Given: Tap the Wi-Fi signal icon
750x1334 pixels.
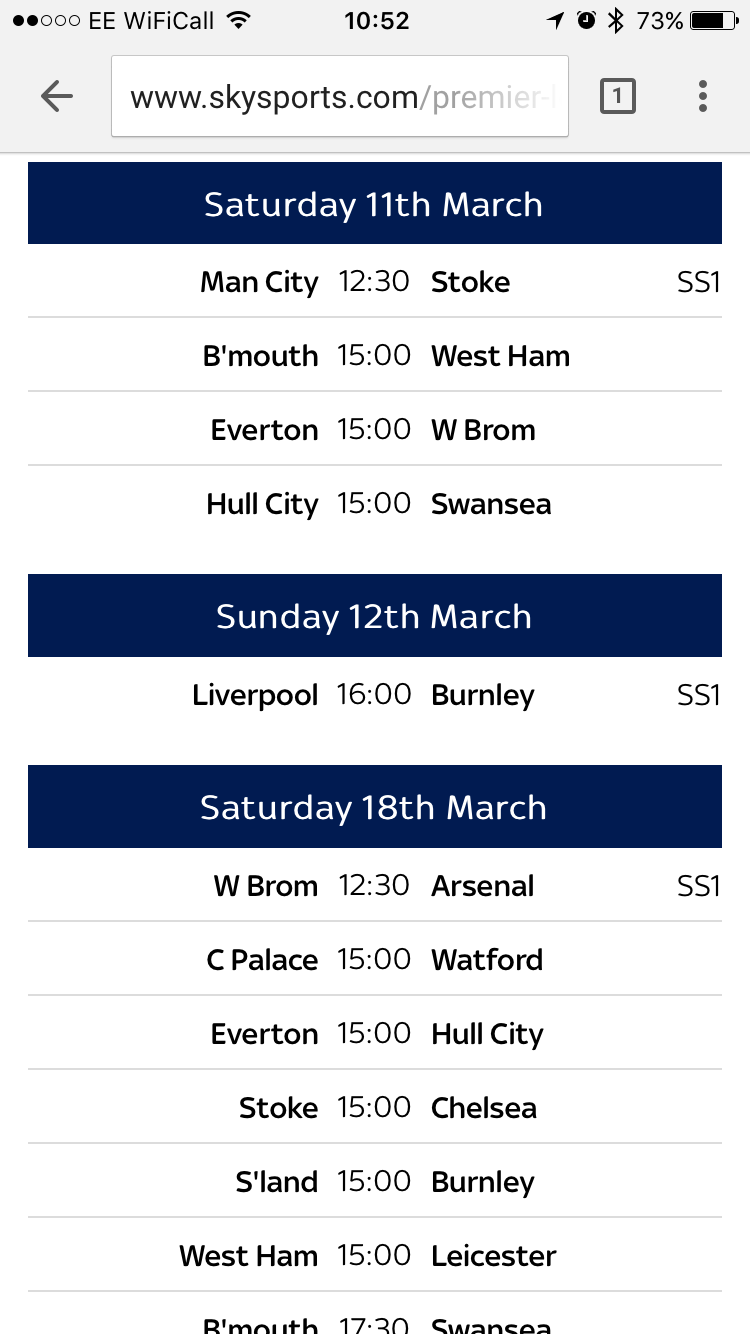Looking at the screenshot, I should (237, 20).
